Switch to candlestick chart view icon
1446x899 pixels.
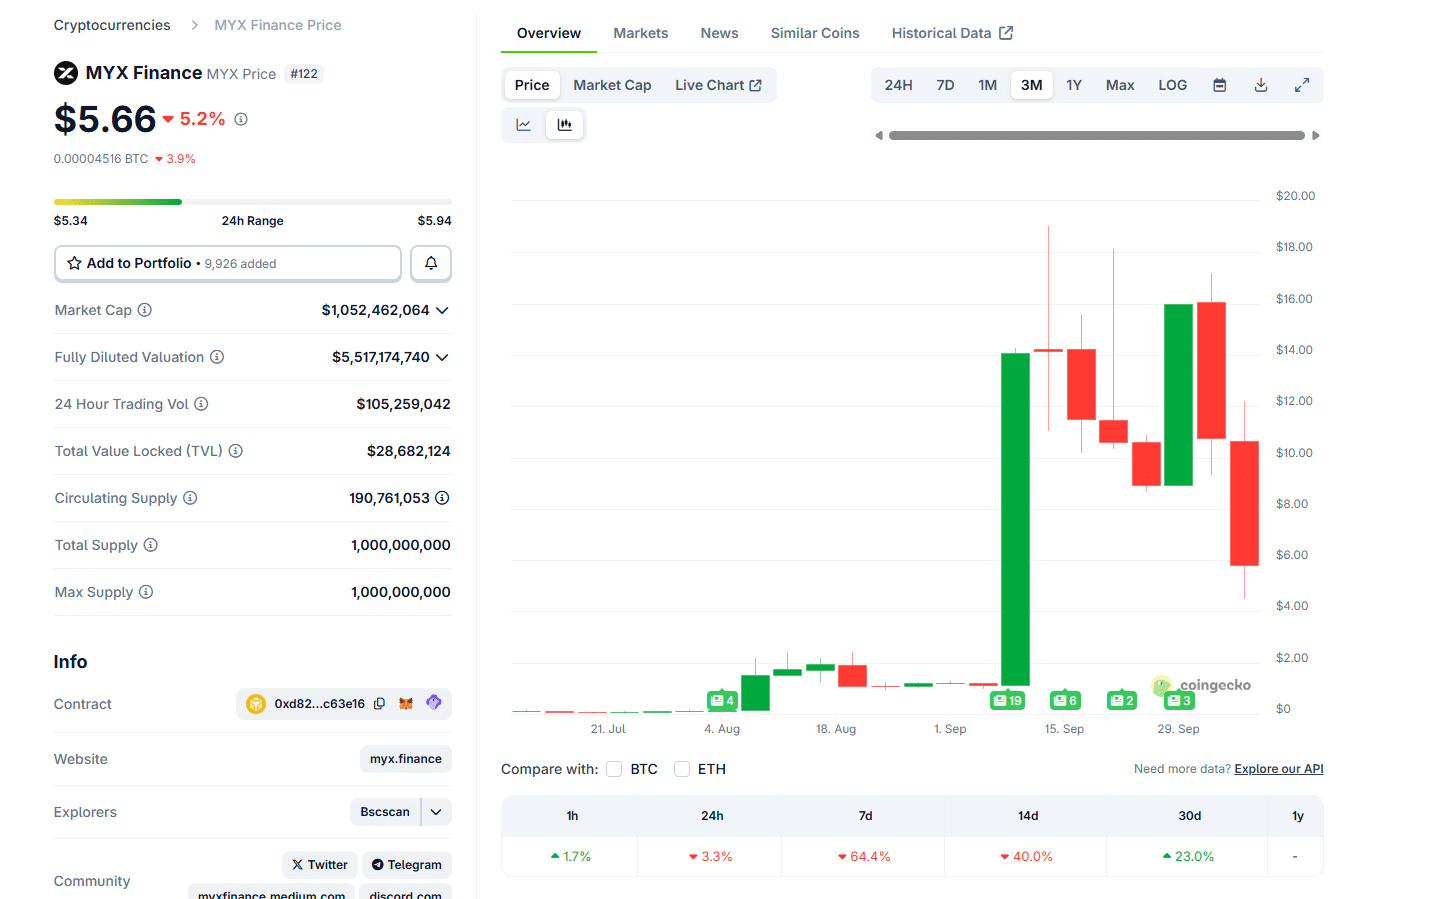564,125
